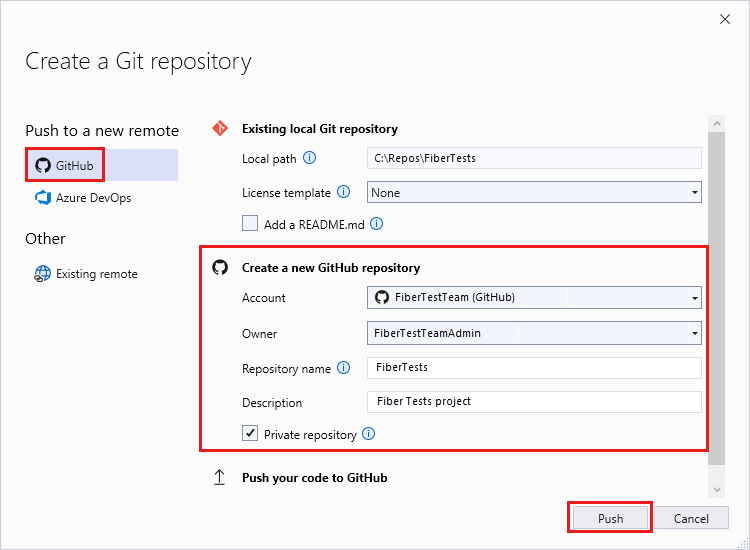Screen dimensions: 750x550
Task: Click the upload arrow icon beside Push your code
Action: (220, 478)
